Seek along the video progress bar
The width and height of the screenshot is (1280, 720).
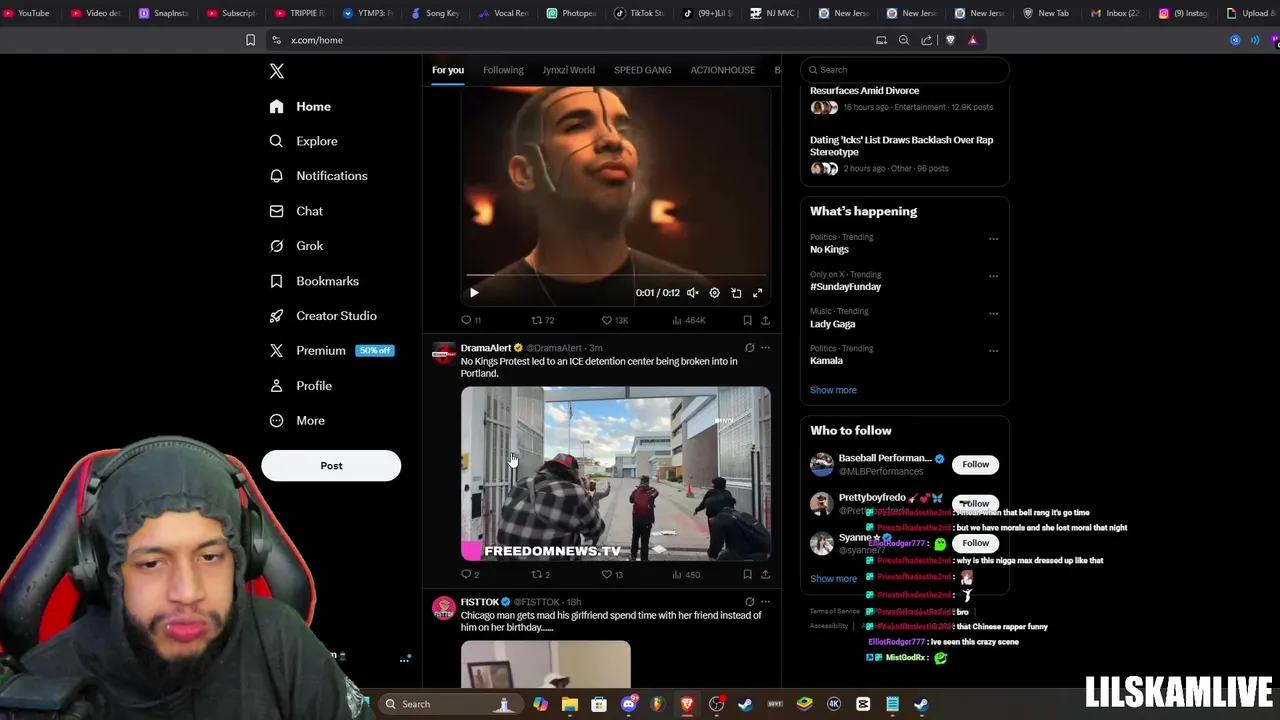(x=615, y=275)
